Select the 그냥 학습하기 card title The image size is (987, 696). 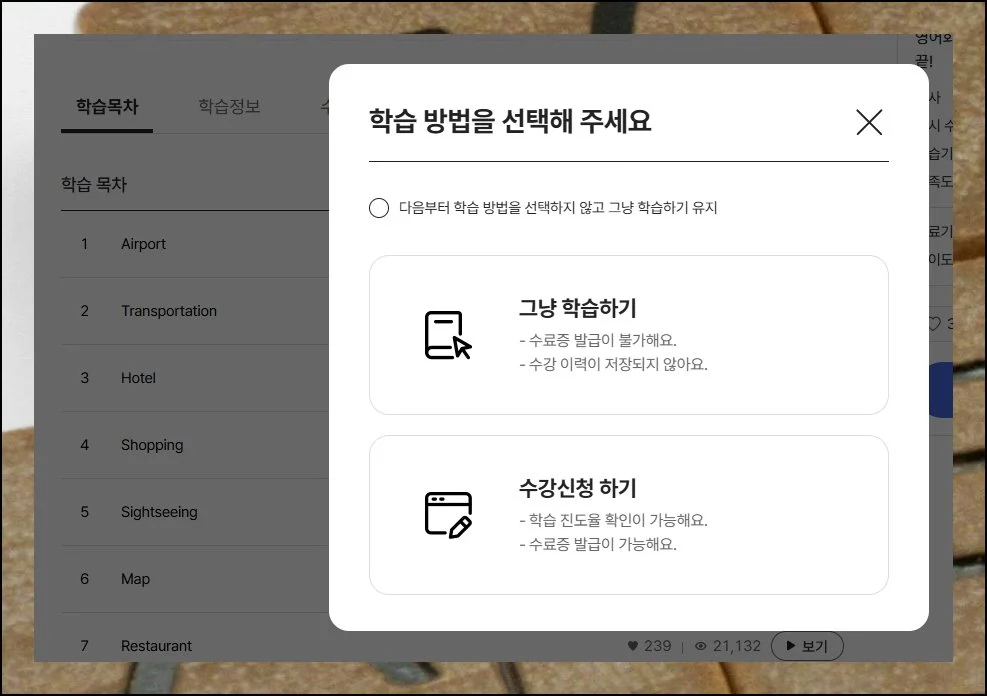coord(577,307)
